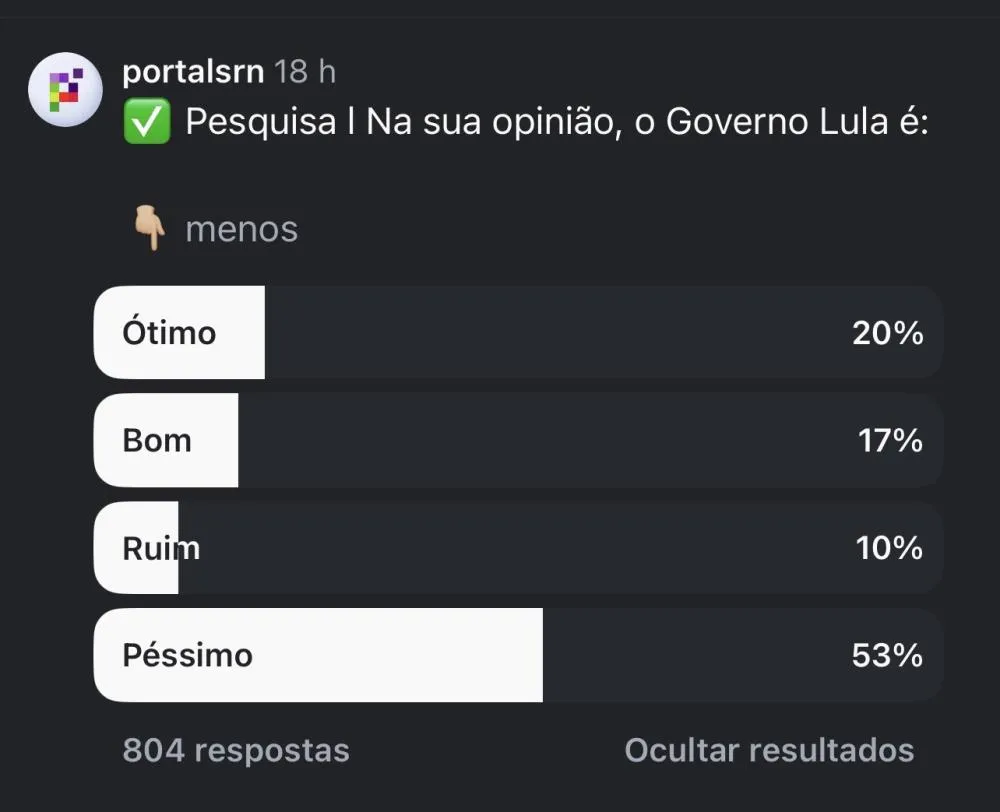Viewport: 1000px width, 812px height.
Task: Click the pointing-down hand emoji
Action: (151, 228)
